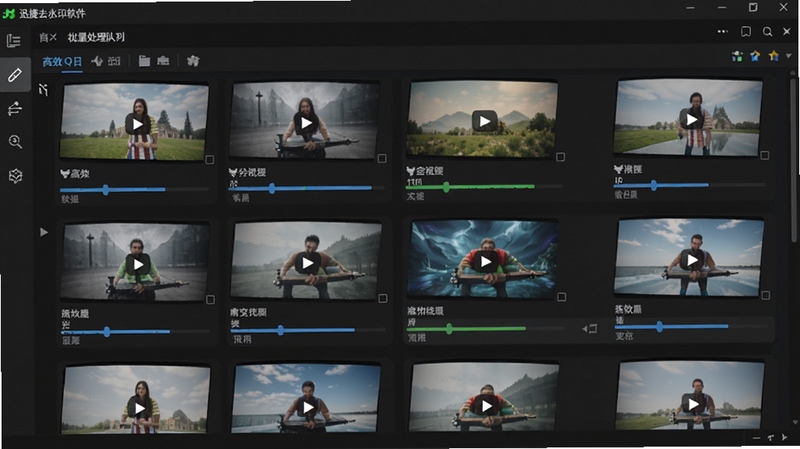Play the blue lightning storm video

pyautogui.click(x=485, y=262)
